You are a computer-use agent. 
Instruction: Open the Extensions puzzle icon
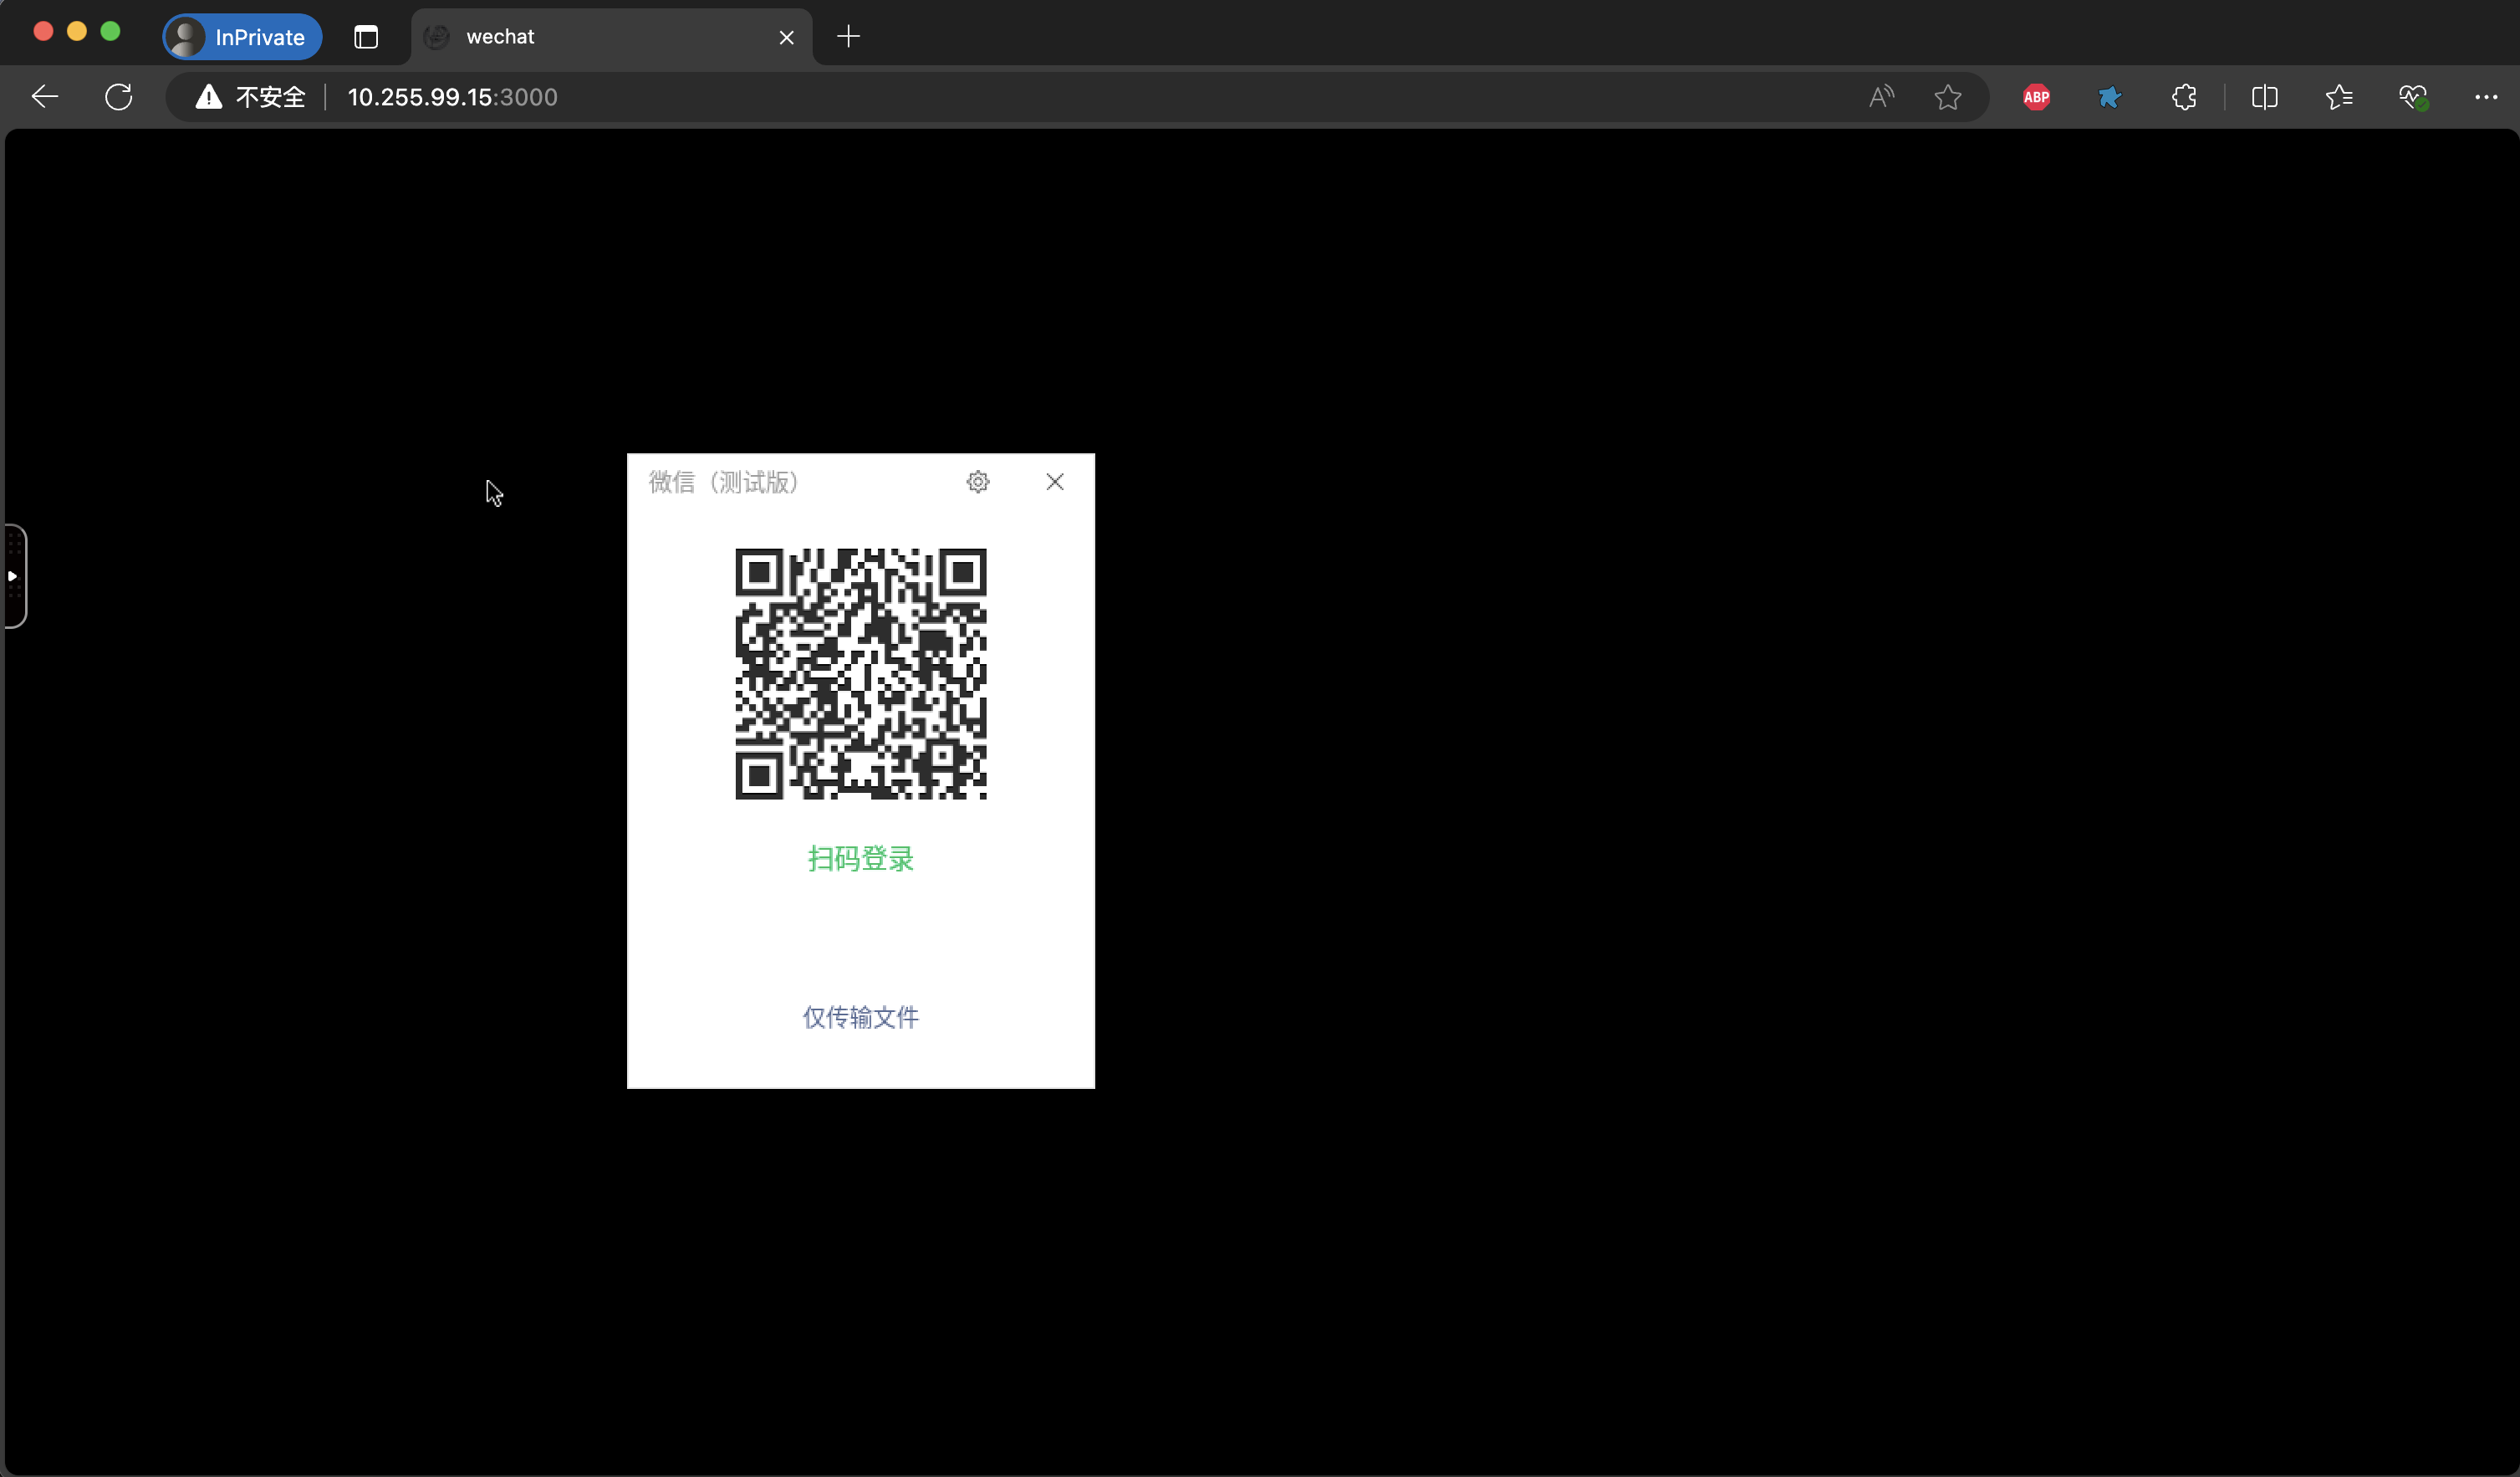2184,97
